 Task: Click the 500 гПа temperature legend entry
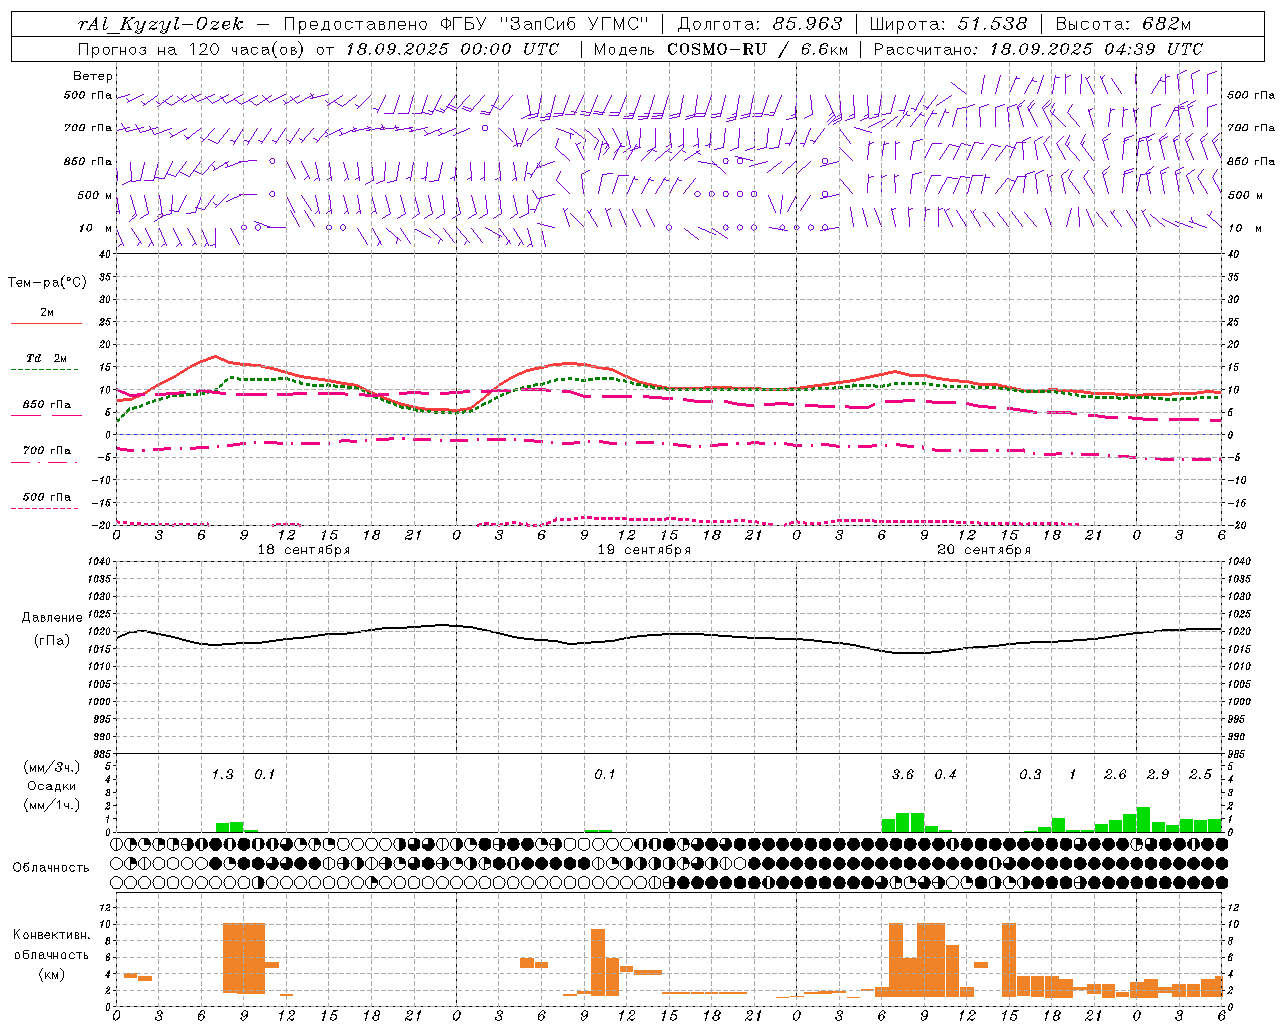coord(47,497)
